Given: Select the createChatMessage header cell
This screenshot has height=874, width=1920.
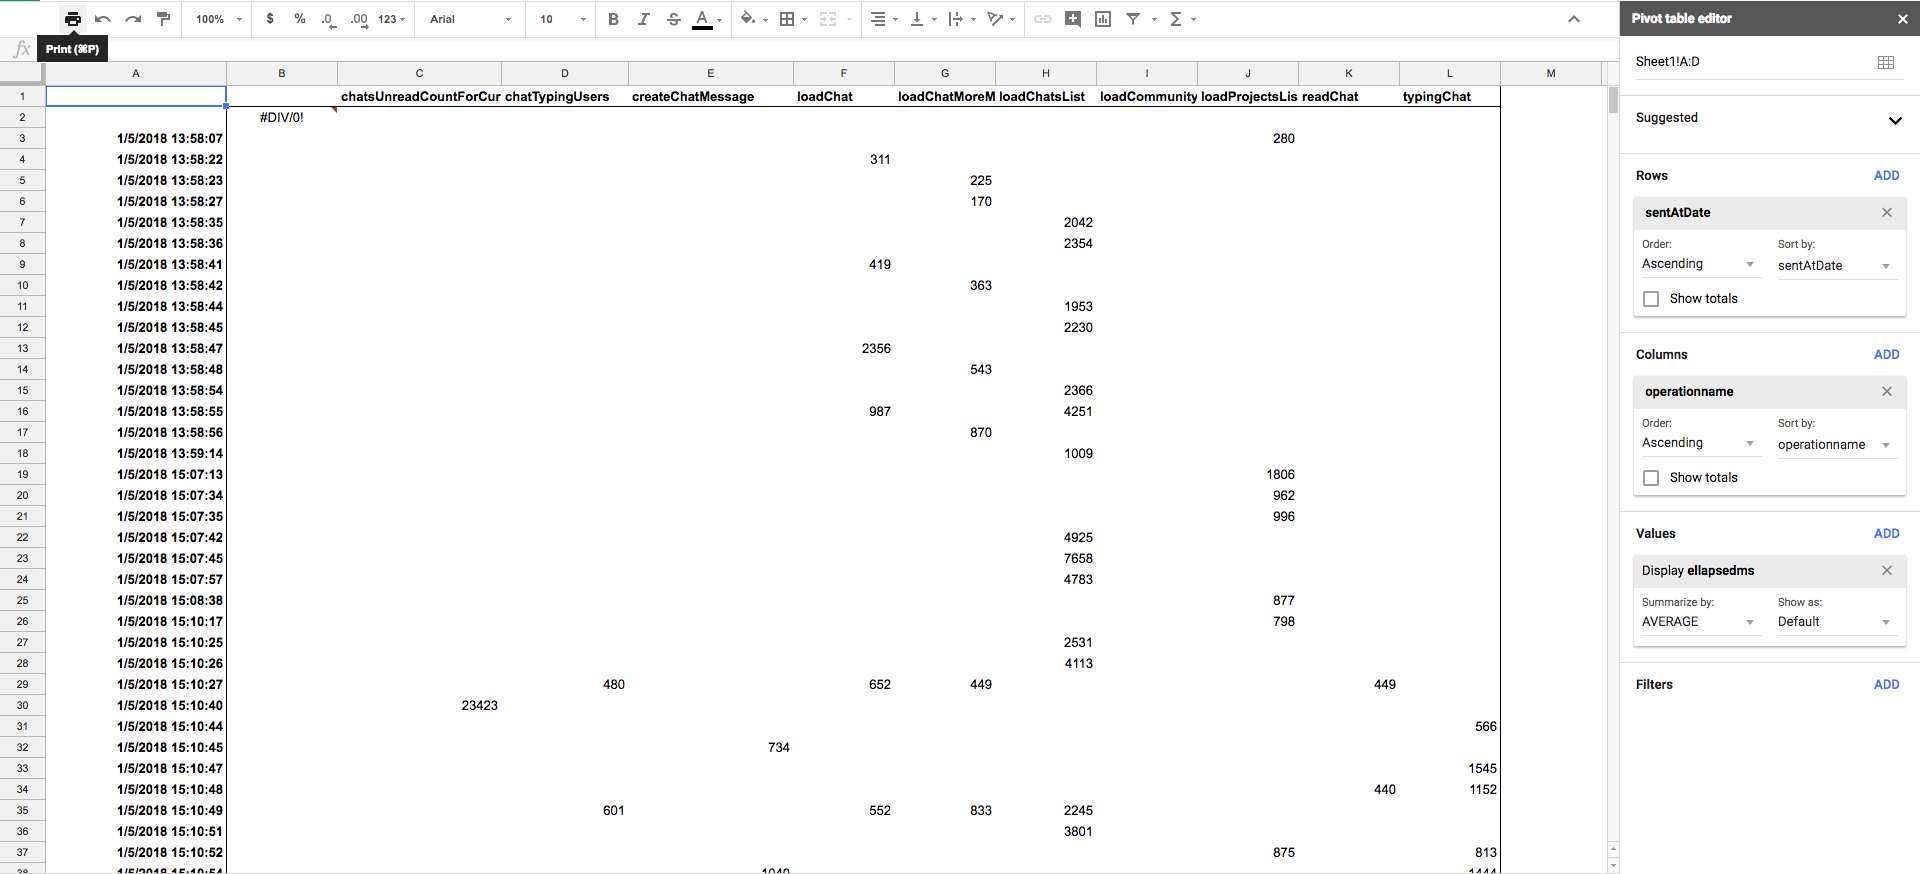Looking at the screenshot, I should pyautogui.click(x=711, y=96).
